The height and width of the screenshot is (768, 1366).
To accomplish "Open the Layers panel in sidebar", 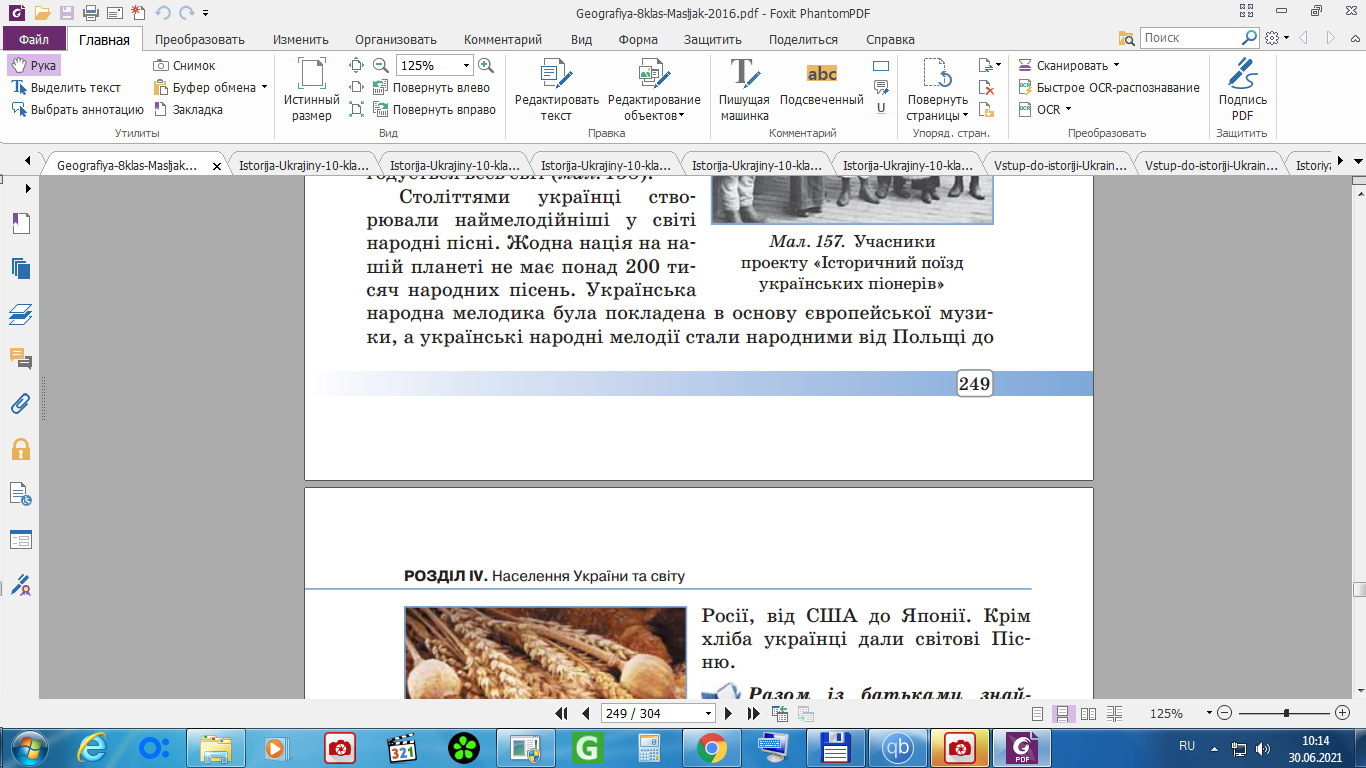I will click(x=21, y=314).
